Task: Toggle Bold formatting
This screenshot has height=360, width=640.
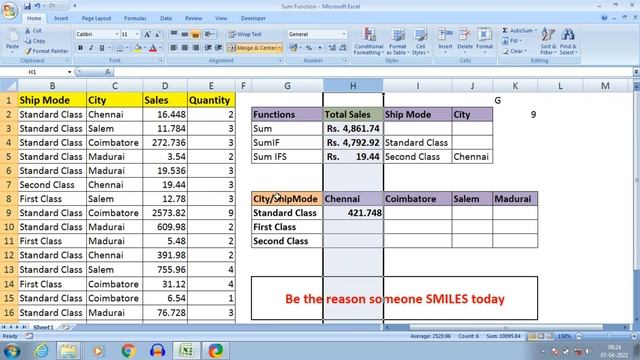Action: coord(80,48)
